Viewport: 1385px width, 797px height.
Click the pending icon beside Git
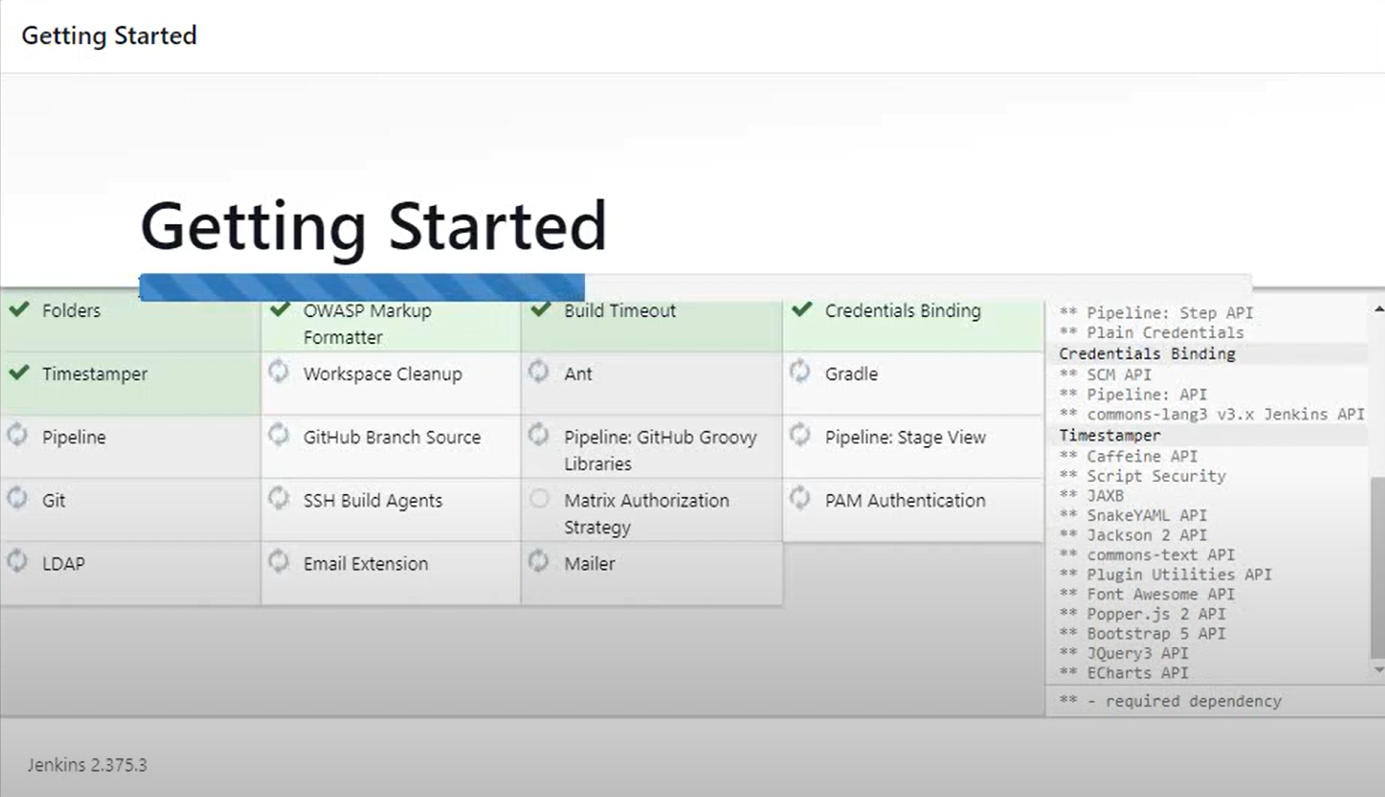pyautogui.click(x=17, y=498)
